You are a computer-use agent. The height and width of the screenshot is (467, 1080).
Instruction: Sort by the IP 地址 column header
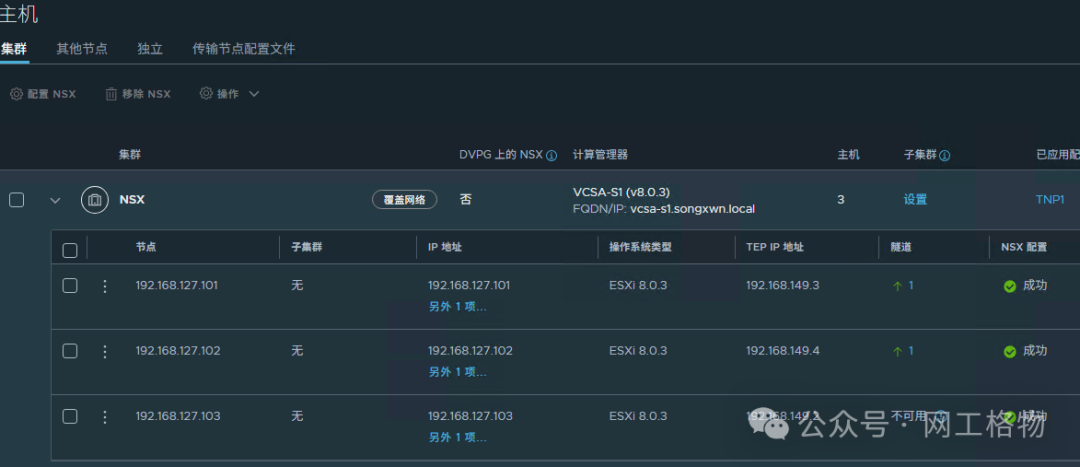(x=445, y=247)
